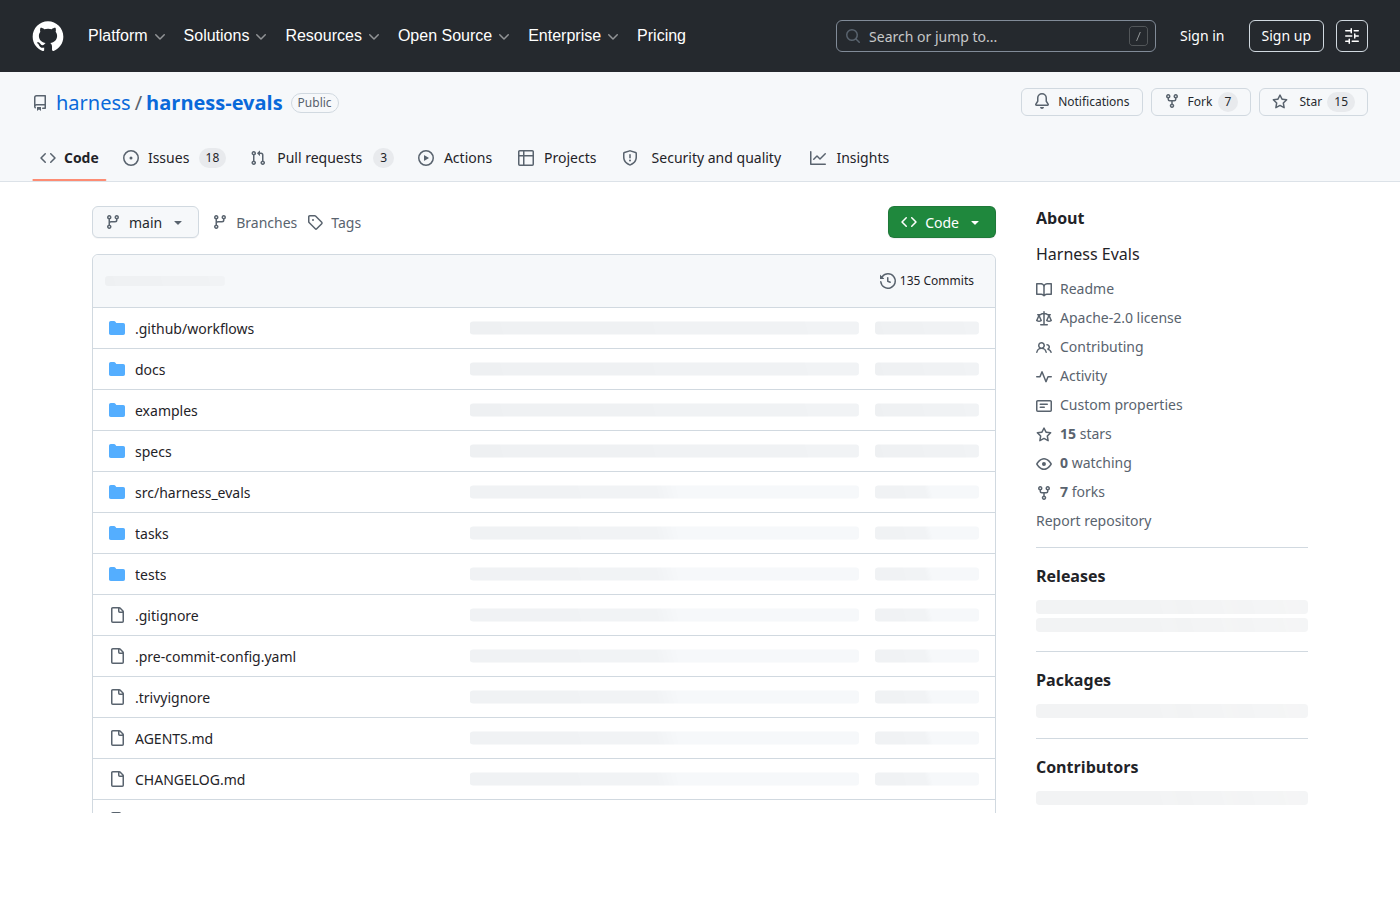Focus the Search or jump to field
Image resolution: width=1400 pixels, height=900 pixels.
tap(996, 36)
